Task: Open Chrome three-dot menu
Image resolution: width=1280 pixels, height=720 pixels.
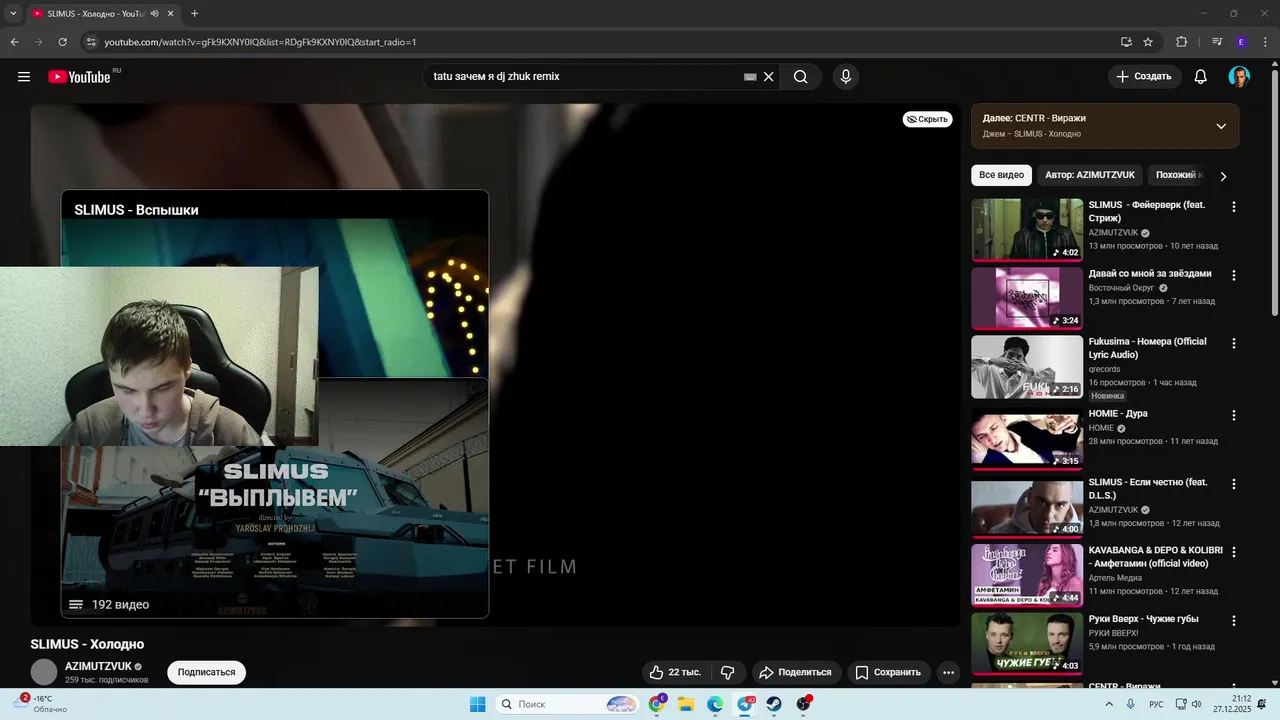Action: [1265, 42]
